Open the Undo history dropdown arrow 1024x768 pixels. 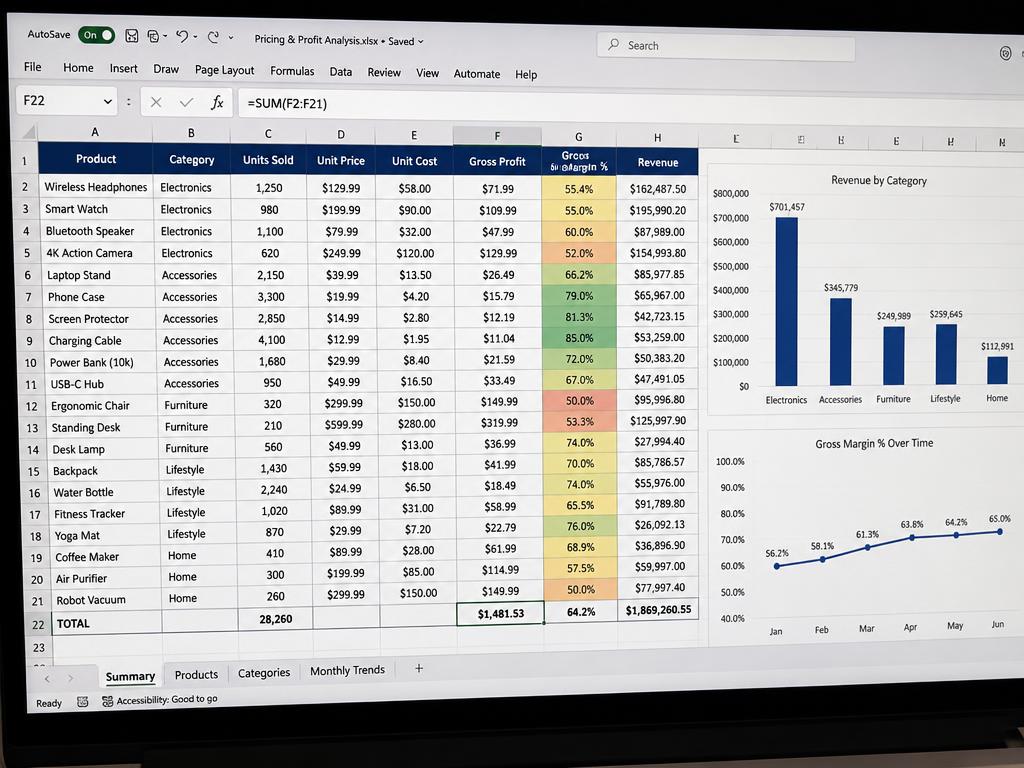[x=195, y=37]
